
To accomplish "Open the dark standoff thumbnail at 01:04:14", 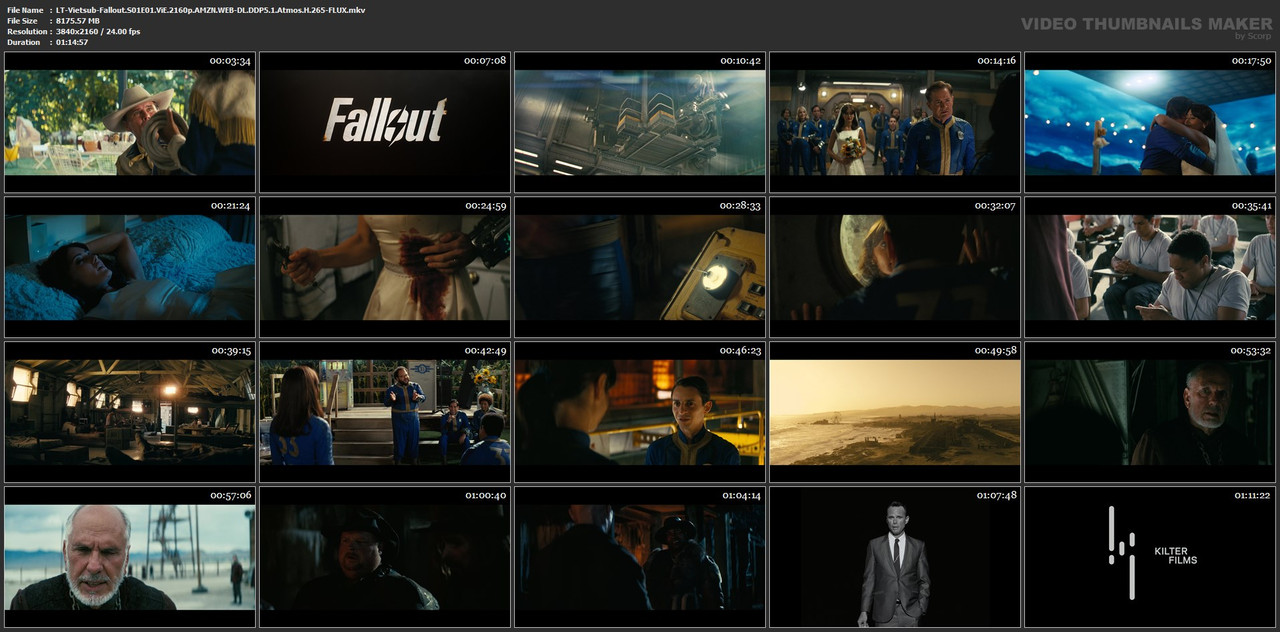I will [640, 557].
